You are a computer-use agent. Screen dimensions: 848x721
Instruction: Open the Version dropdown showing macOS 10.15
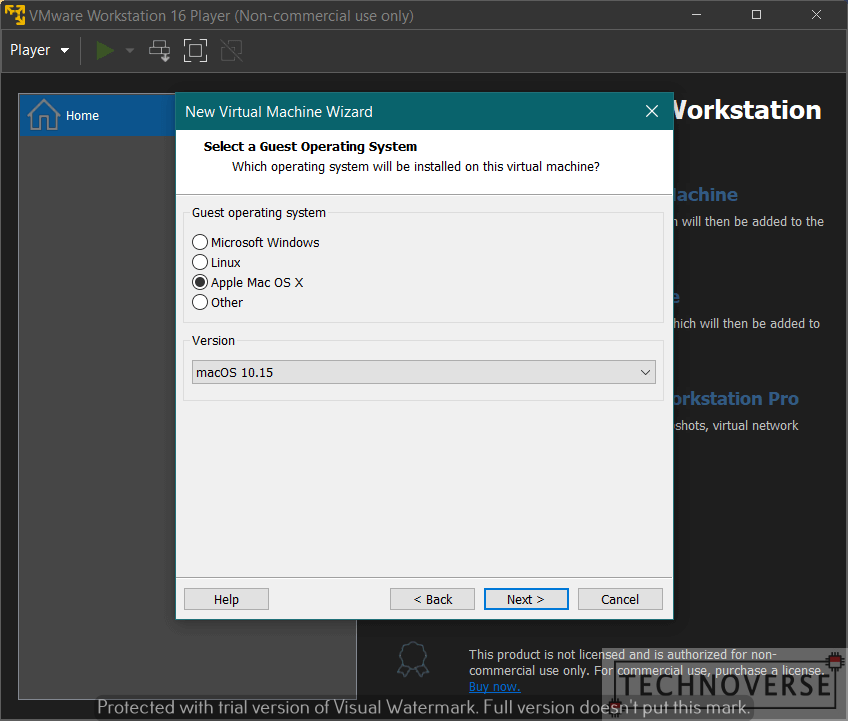tap(424, 373)
